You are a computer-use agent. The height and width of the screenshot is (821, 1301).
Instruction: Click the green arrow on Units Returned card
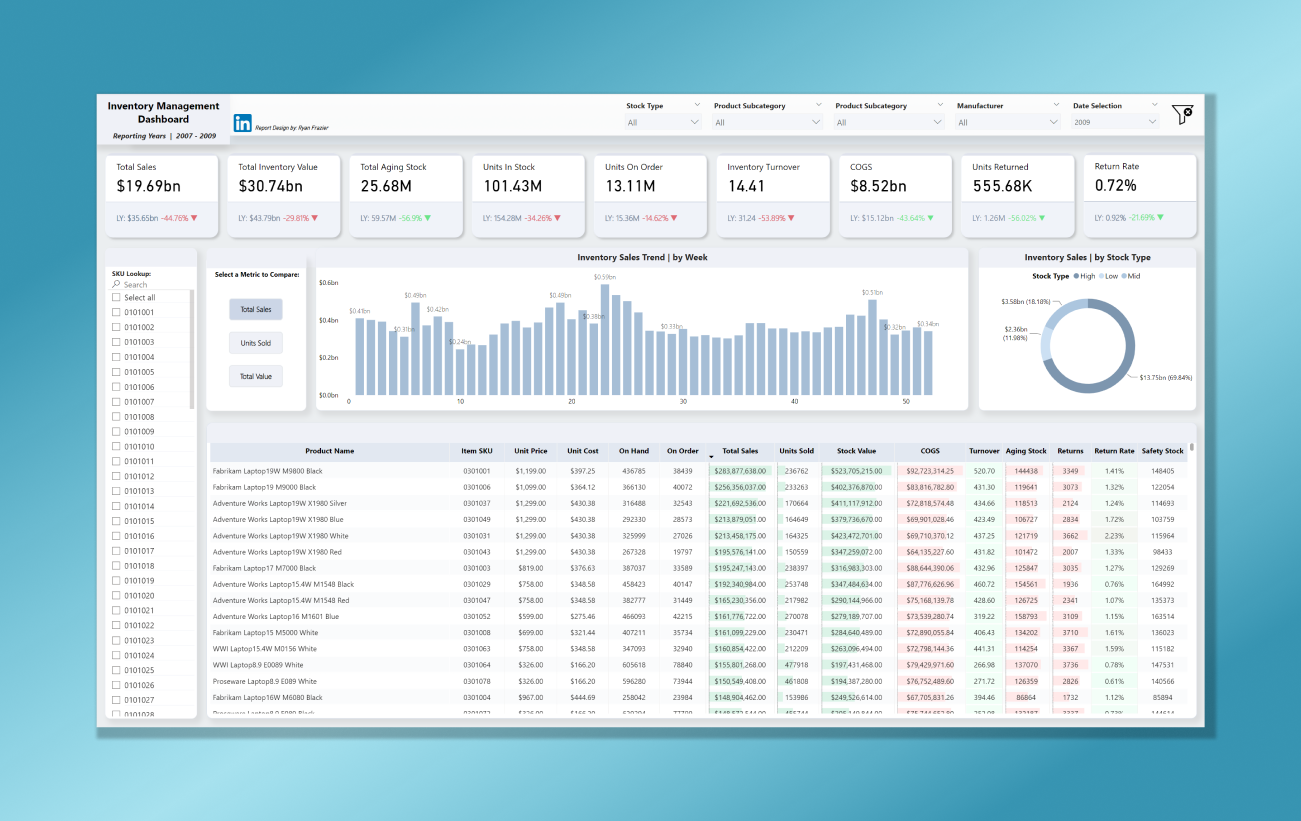[1041, 217]
